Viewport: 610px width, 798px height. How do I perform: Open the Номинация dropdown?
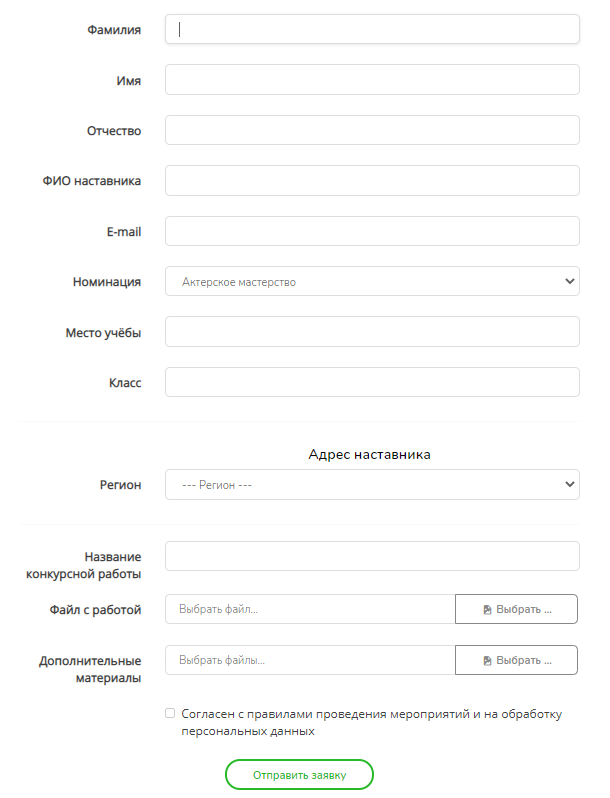372,281
